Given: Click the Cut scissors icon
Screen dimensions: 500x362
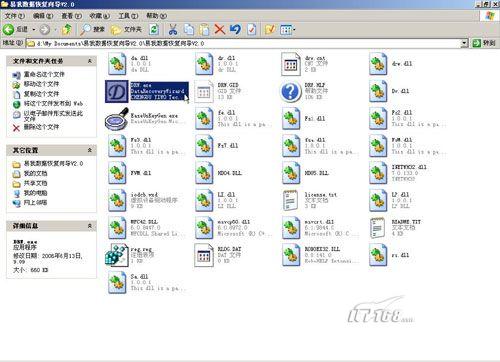Looking at the screenshot, I should tap(173, 30).
